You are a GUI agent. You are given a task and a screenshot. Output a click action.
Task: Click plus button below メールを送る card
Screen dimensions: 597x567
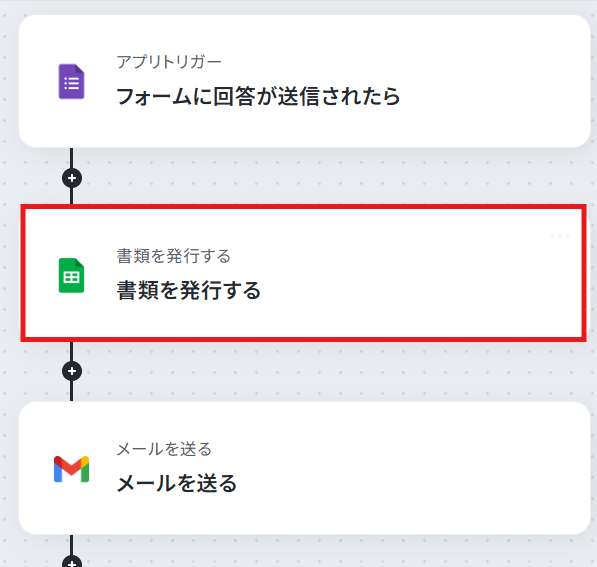(72, 562)
